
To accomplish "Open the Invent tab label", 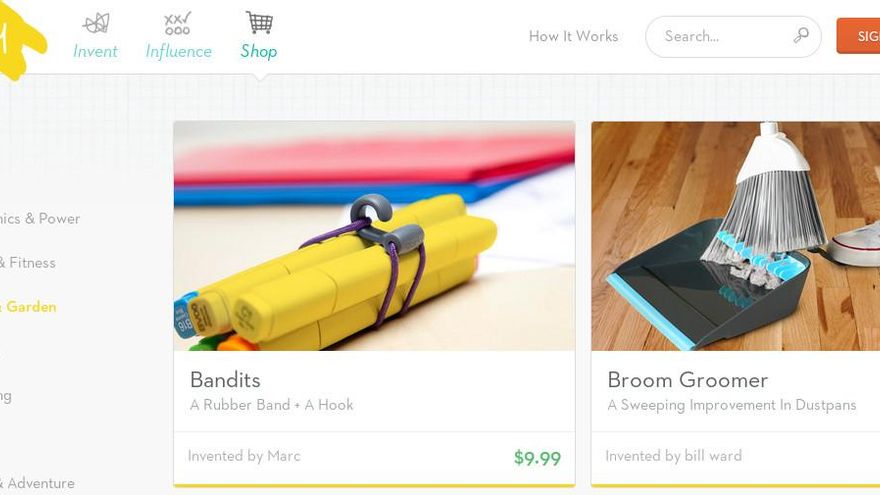I will [x=95, y=52].
